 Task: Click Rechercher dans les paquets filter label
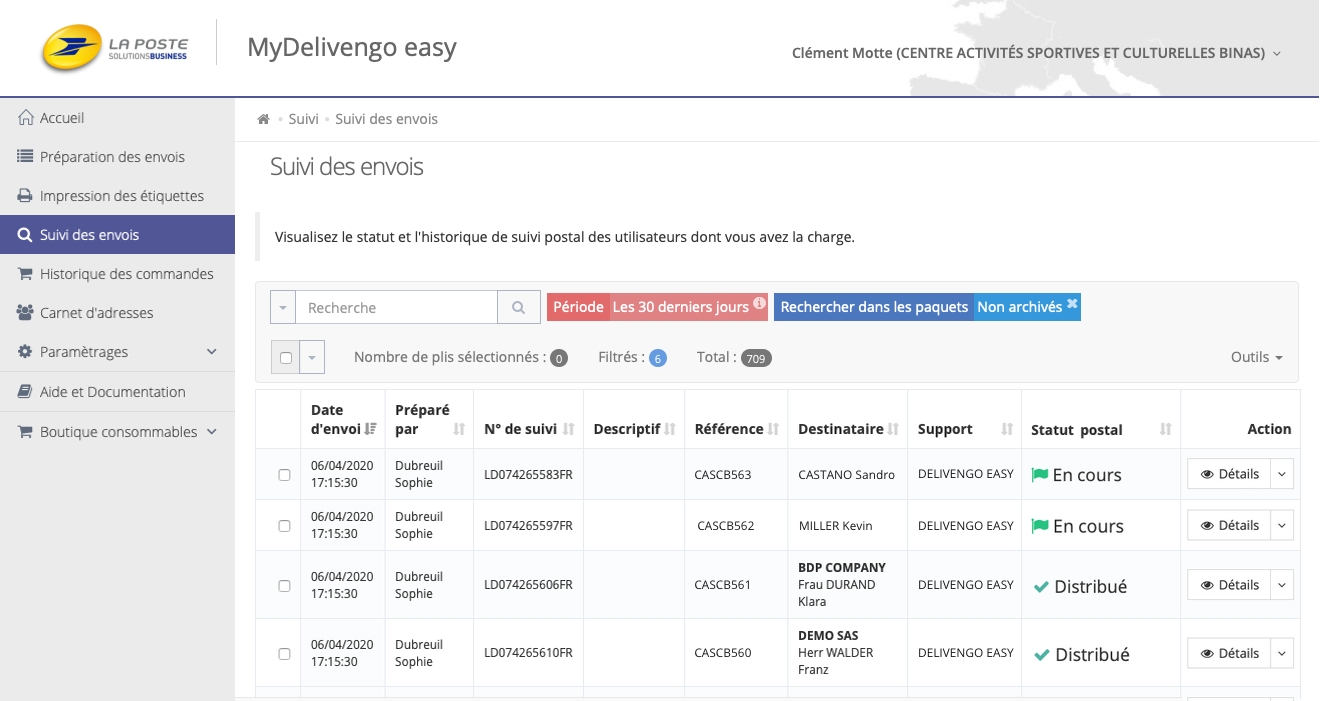coord(874,307)
